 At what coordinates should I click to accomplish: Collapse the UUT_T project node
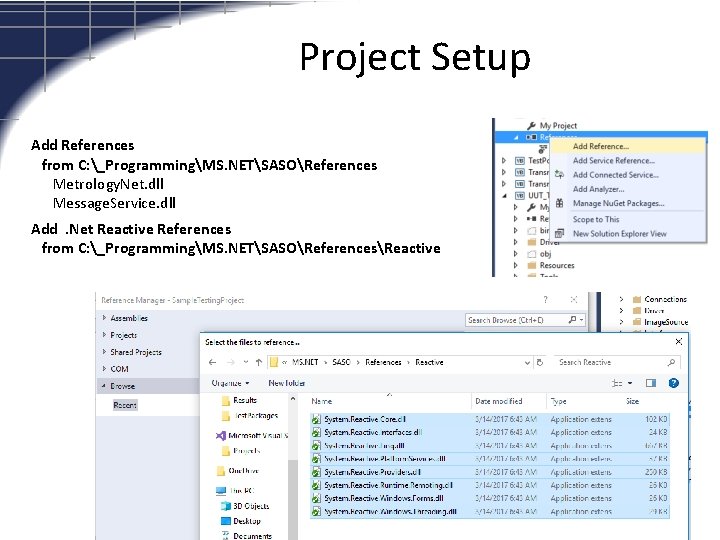pyautogui.click(x=504, y=196)
